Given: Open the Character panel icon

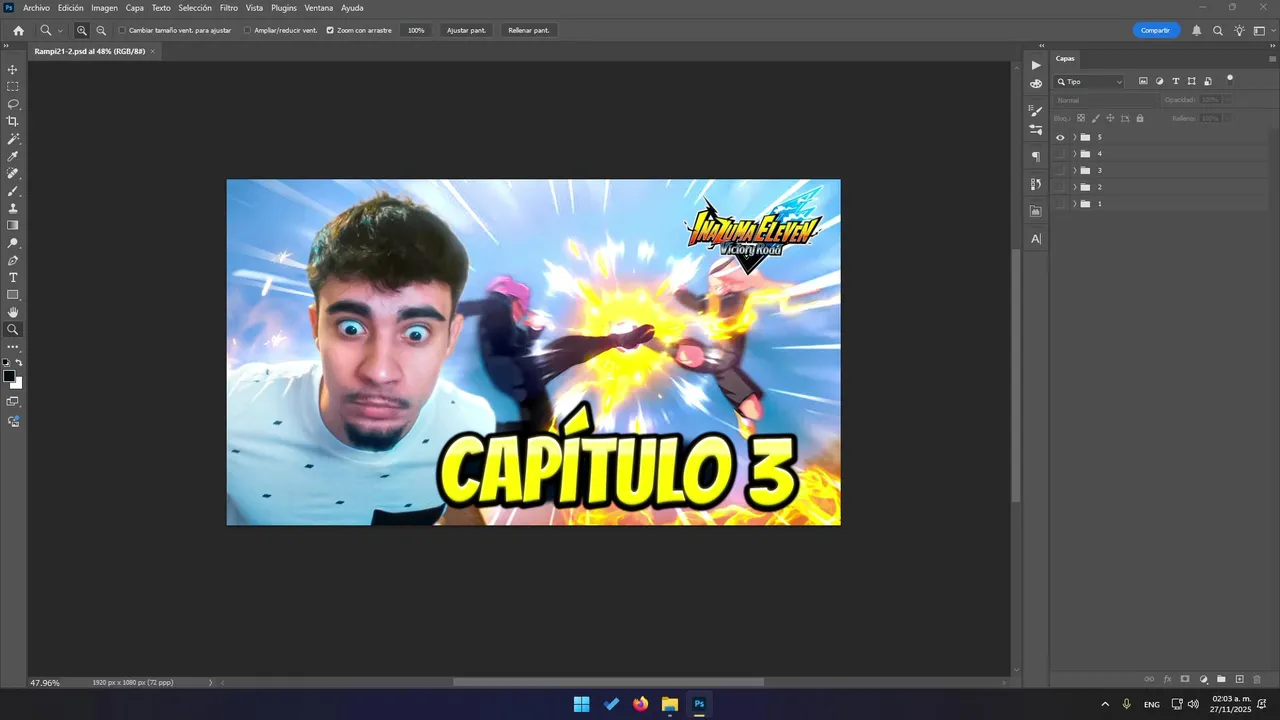Looking at the screenshot, I should 1036,238.
